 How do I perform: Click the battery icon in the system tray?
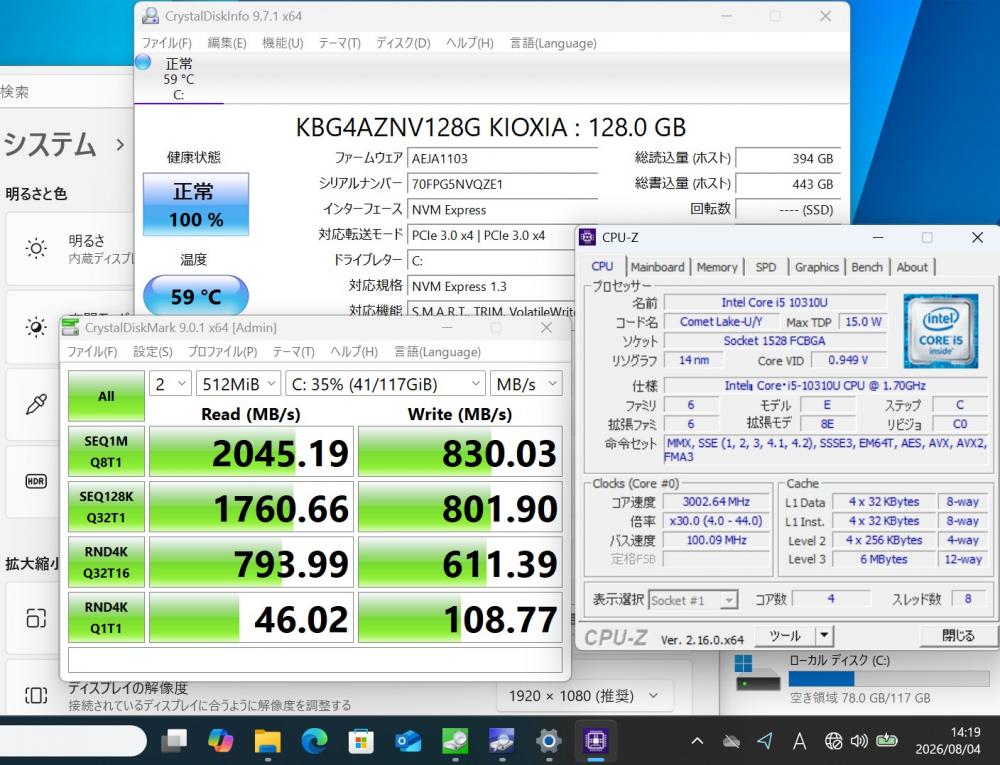887,741
